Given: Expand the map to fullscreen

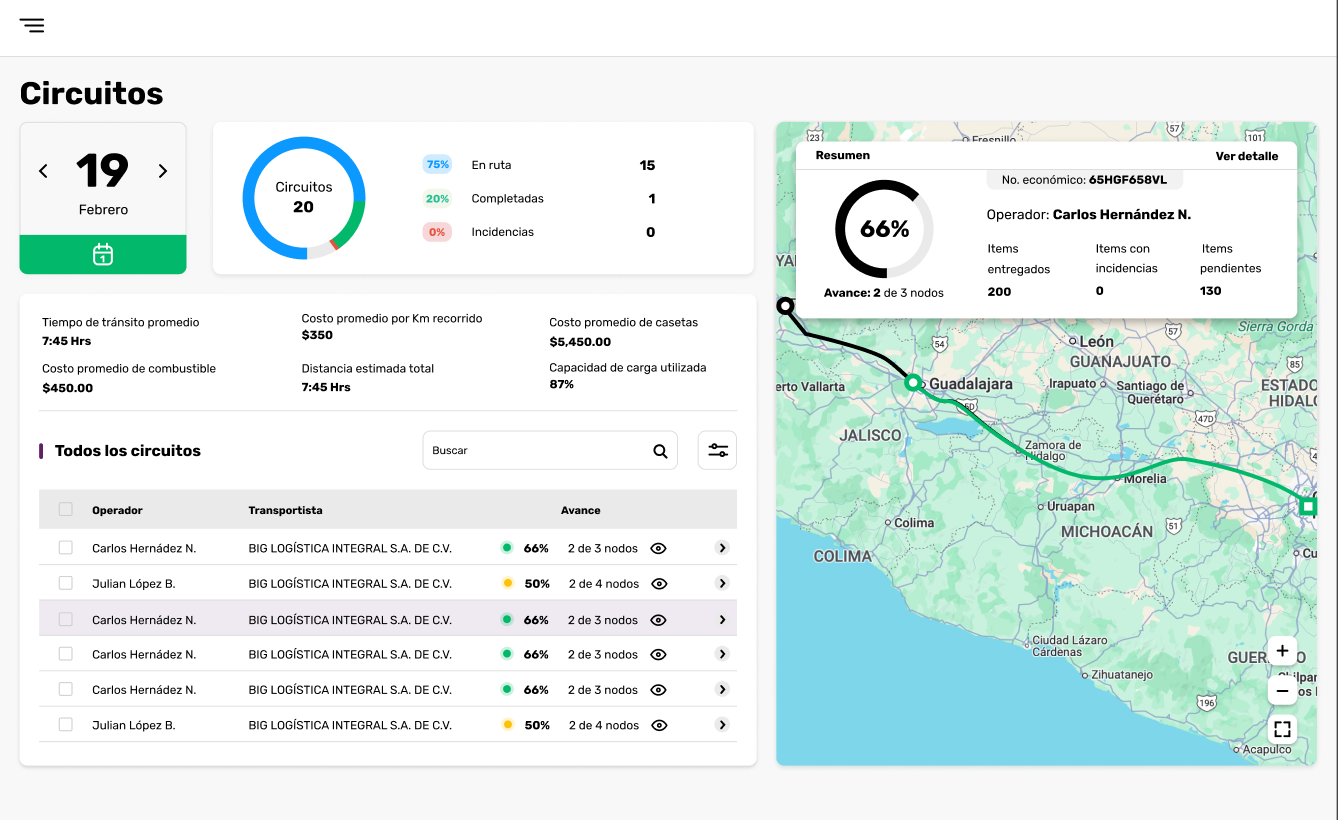Looking at the screenshot, I should point(1282,729).
